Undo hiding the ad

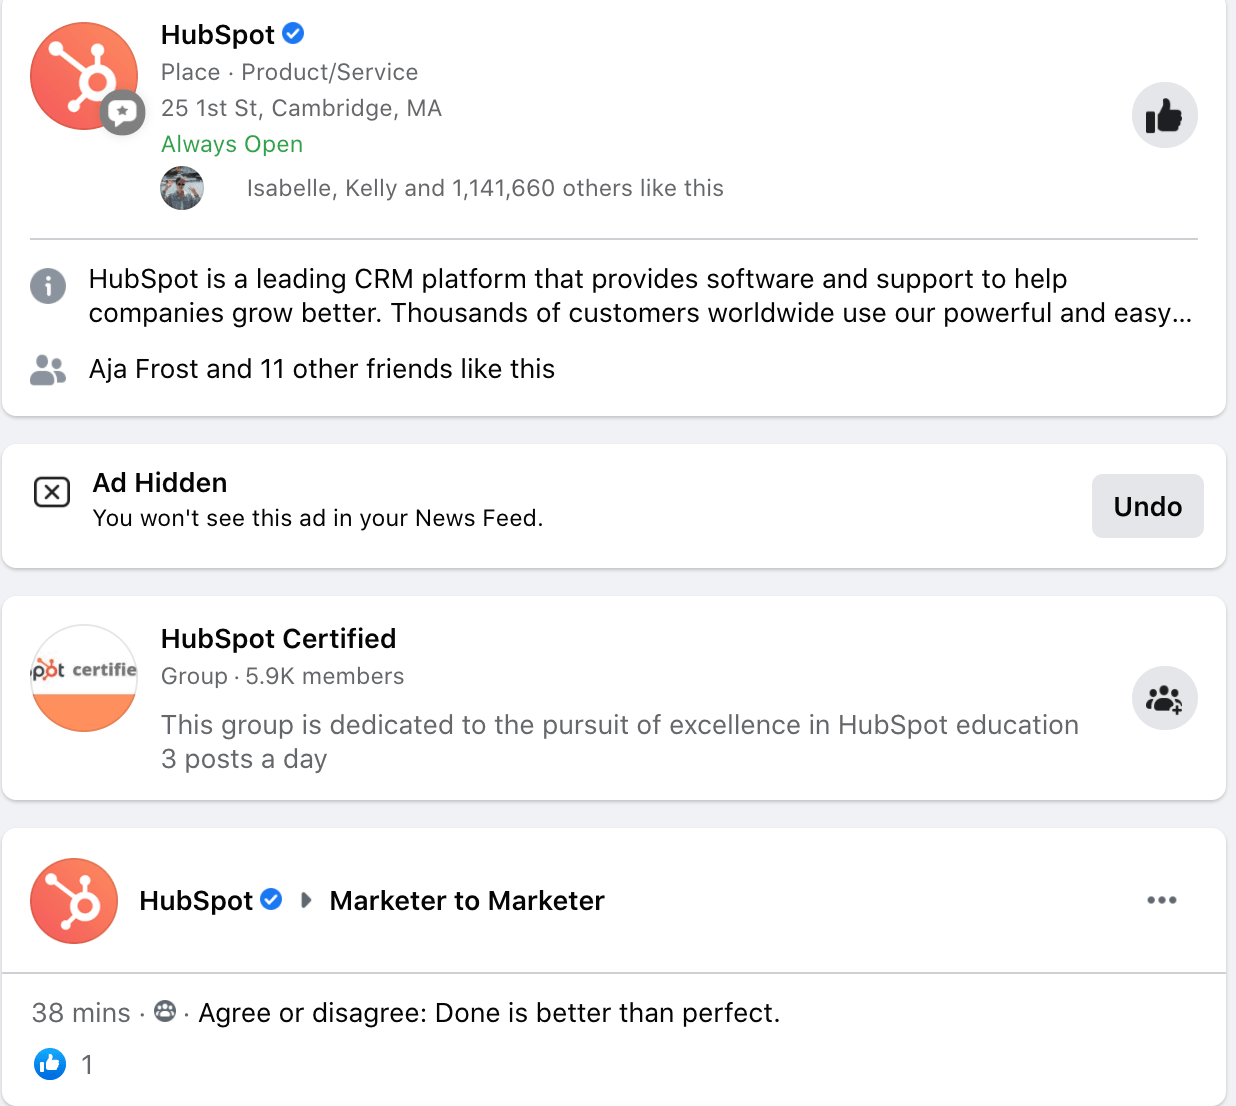1147,506
